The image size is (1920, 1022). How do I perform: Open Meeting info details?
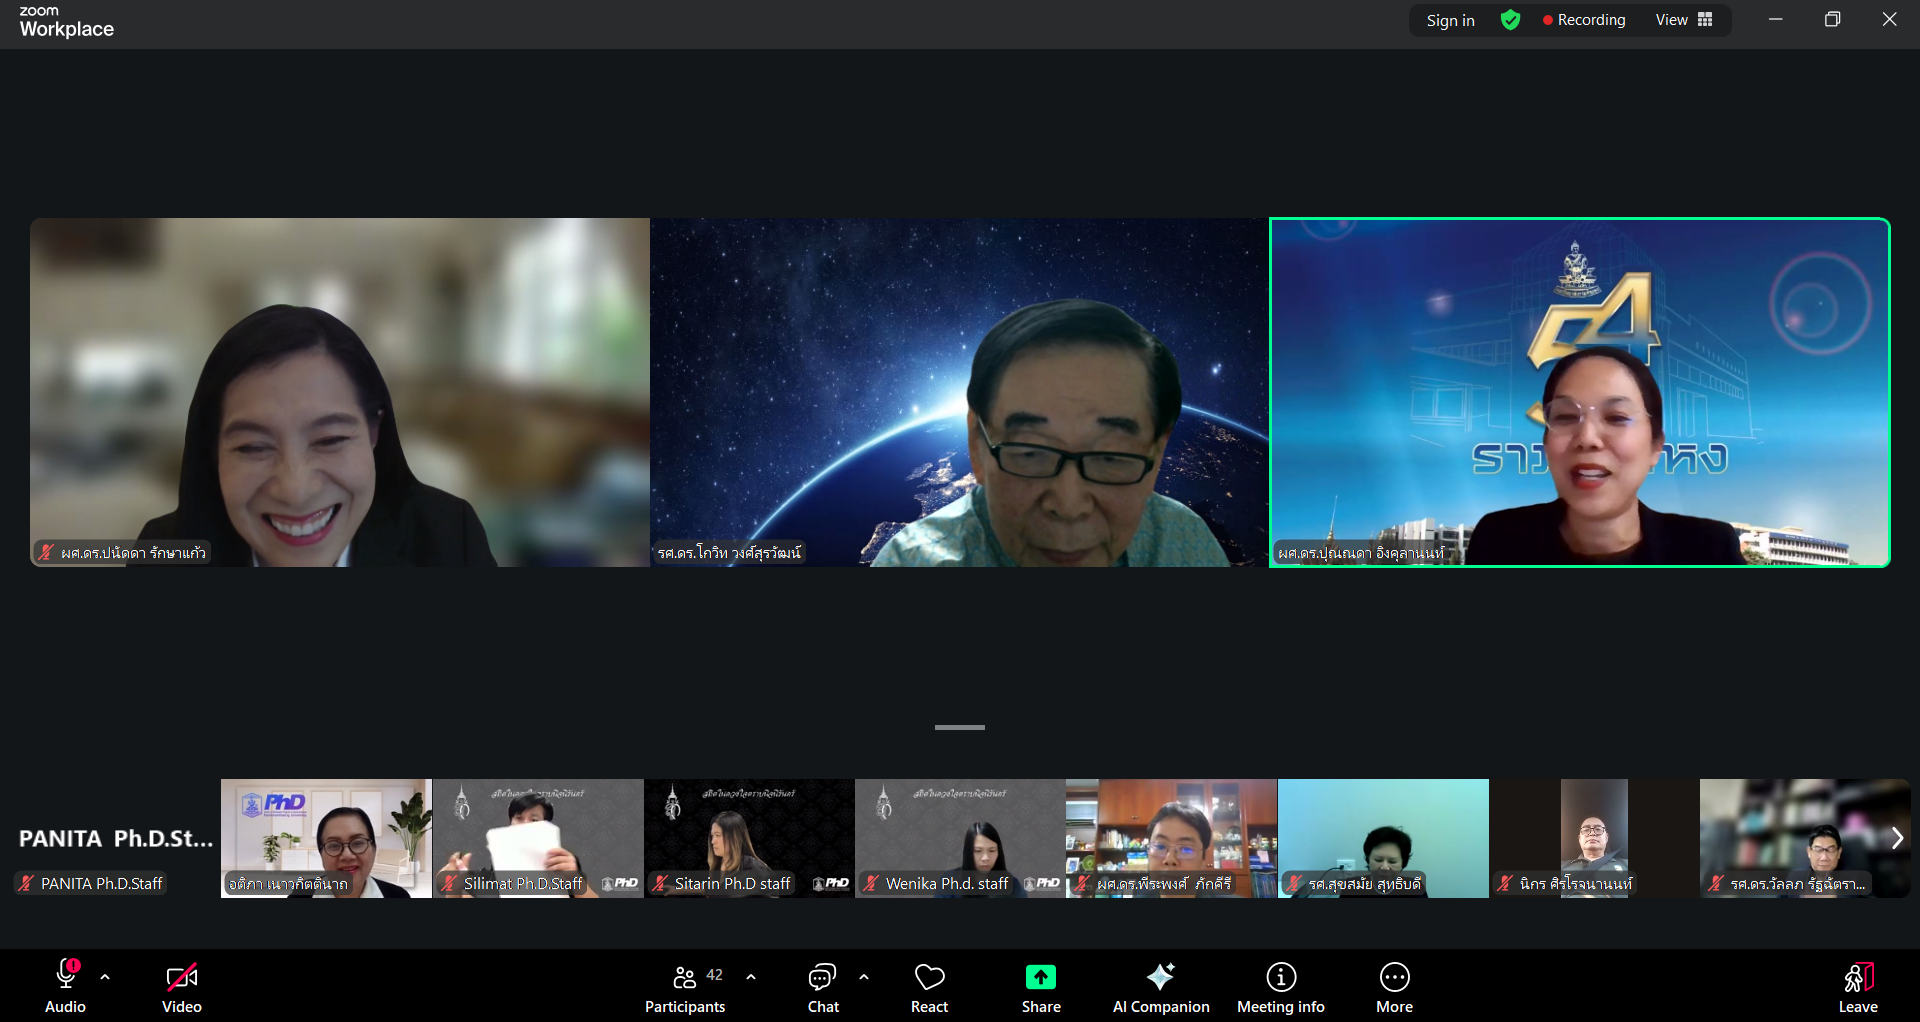pos(1280,986)
